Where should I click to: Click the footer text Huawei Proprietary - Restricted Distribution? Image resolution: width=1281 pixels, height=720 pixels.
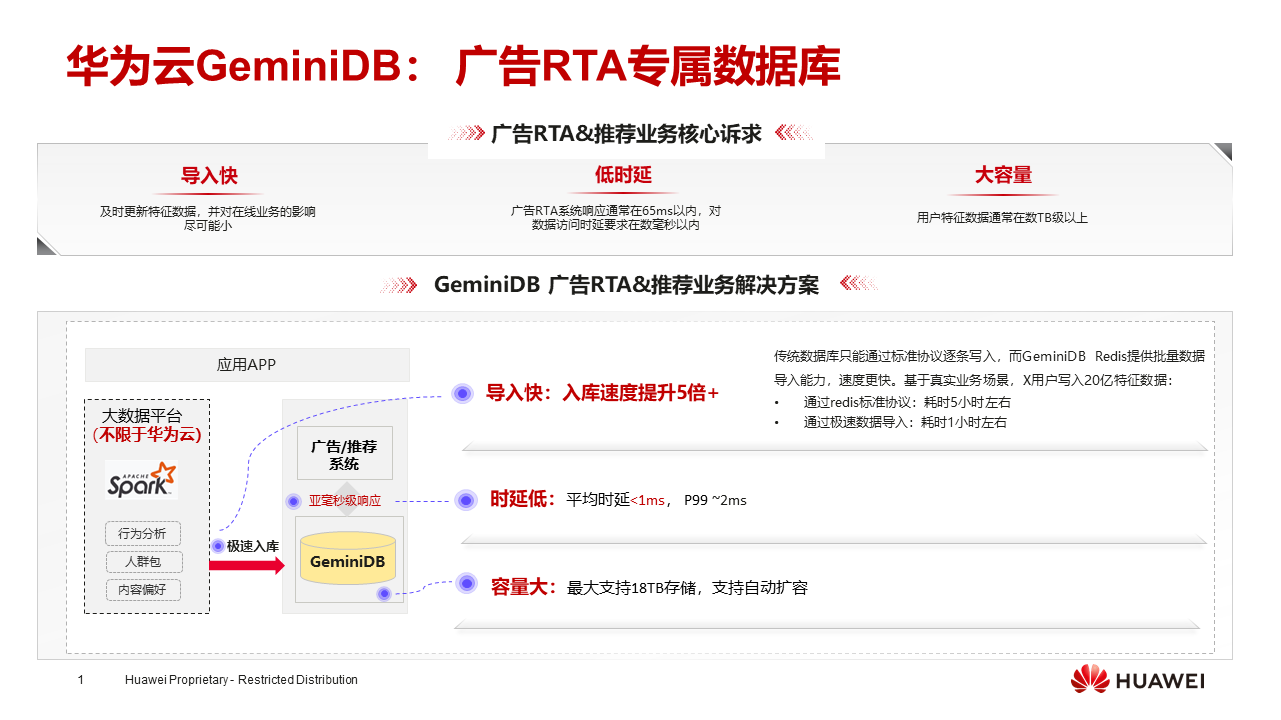(241, 680)
